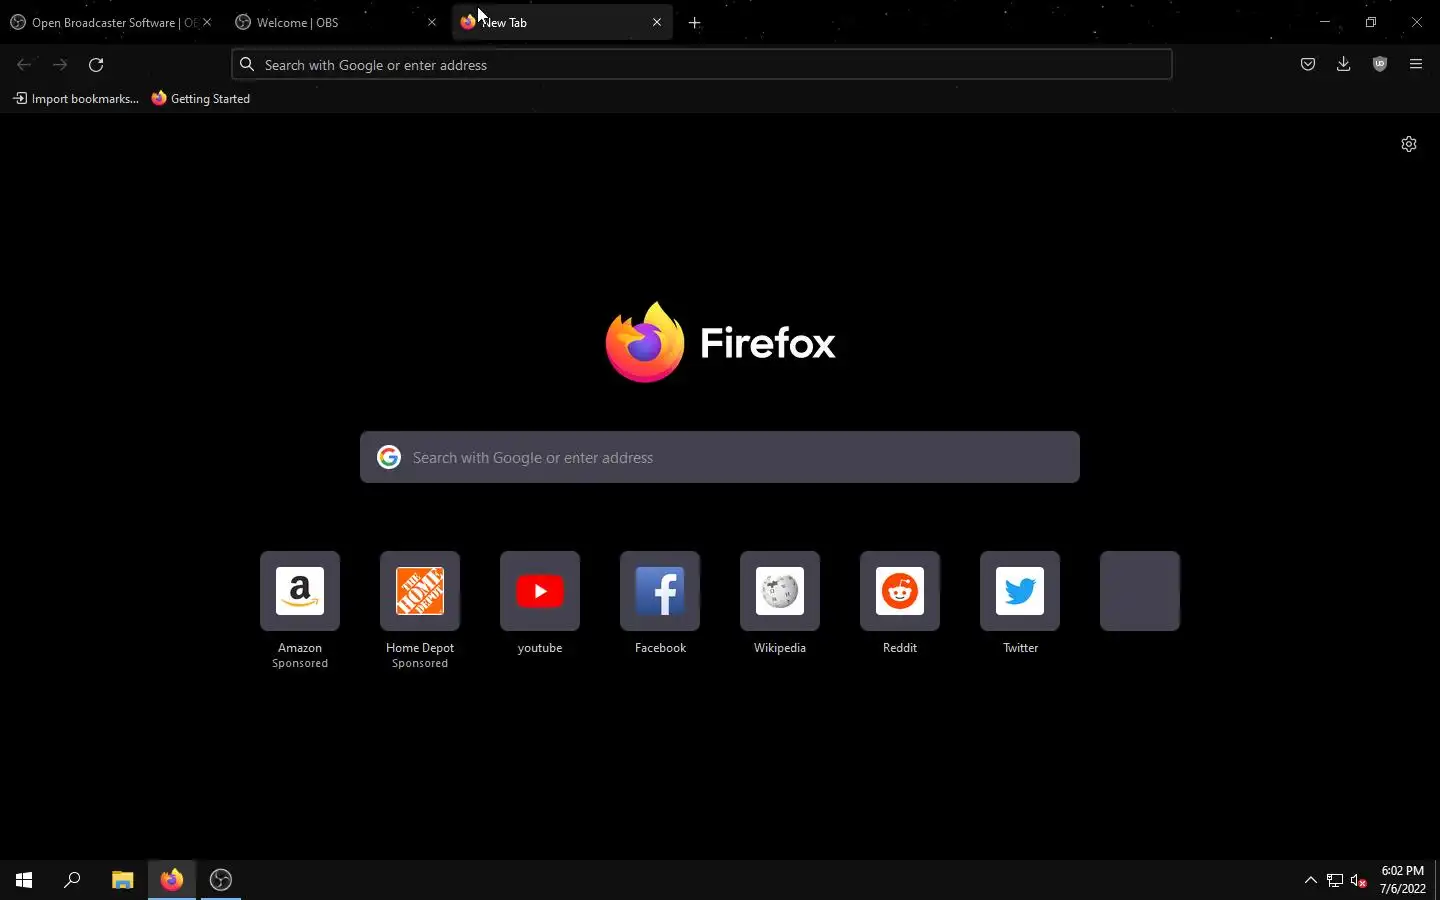Save to Pocket icon in toolbar
The width and height of the screenshot is (1440, 900).
(x=1308, y=64)
